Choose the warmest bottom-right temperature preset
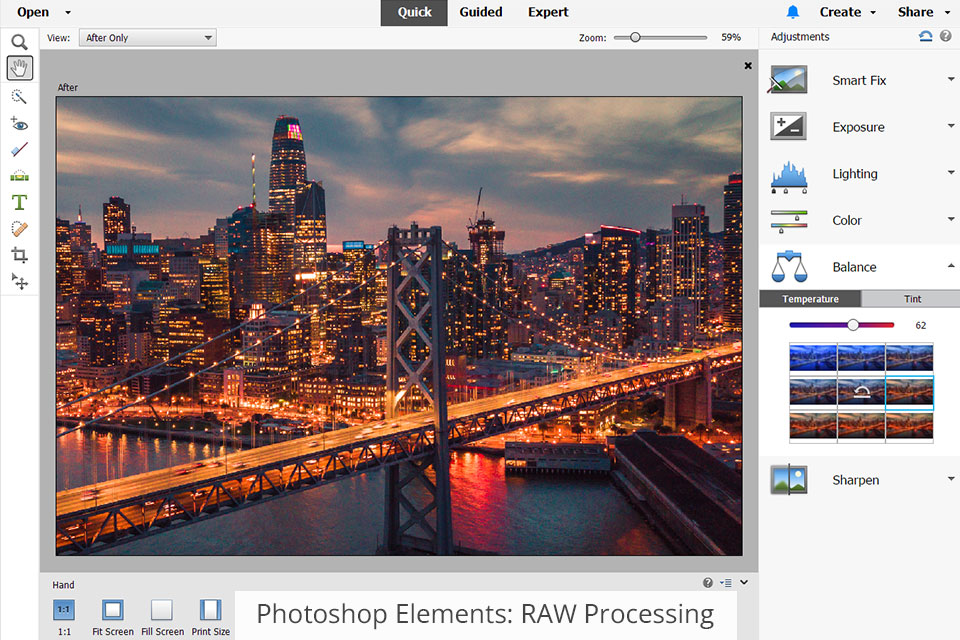This screenshot has width=960, height=640. 909,426
